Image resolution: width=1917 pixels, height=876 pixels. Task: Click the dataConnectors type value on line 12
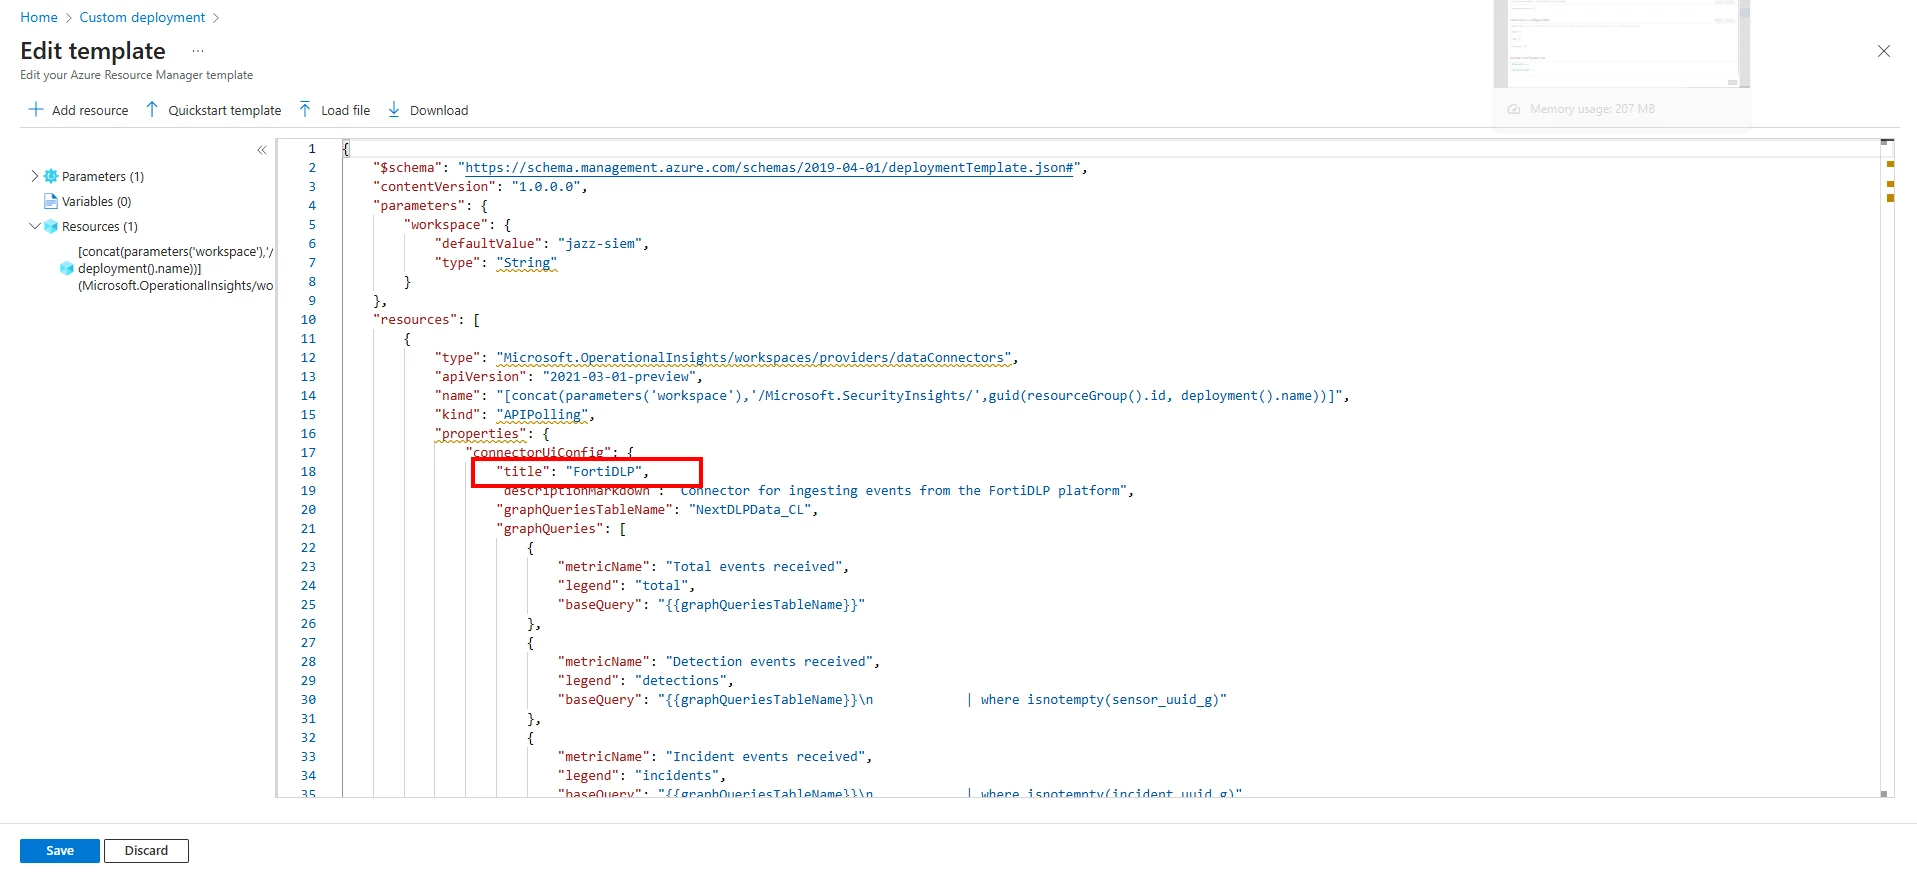(x=754, y=357)
